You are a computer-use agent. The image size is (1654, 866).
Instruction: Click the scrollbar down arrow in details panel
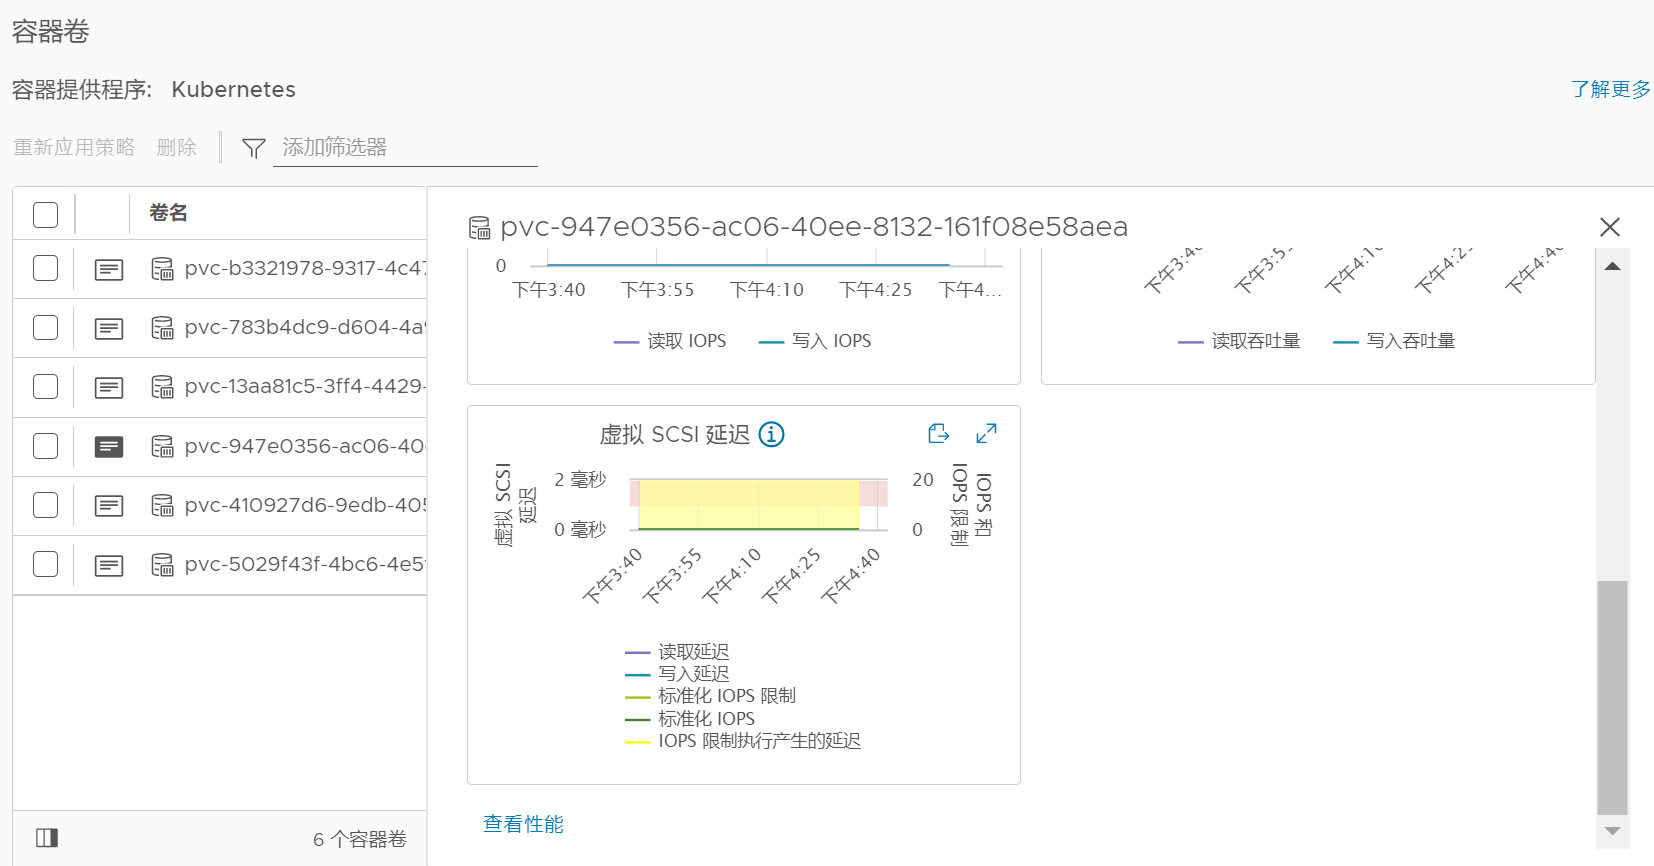(1612, 831)
